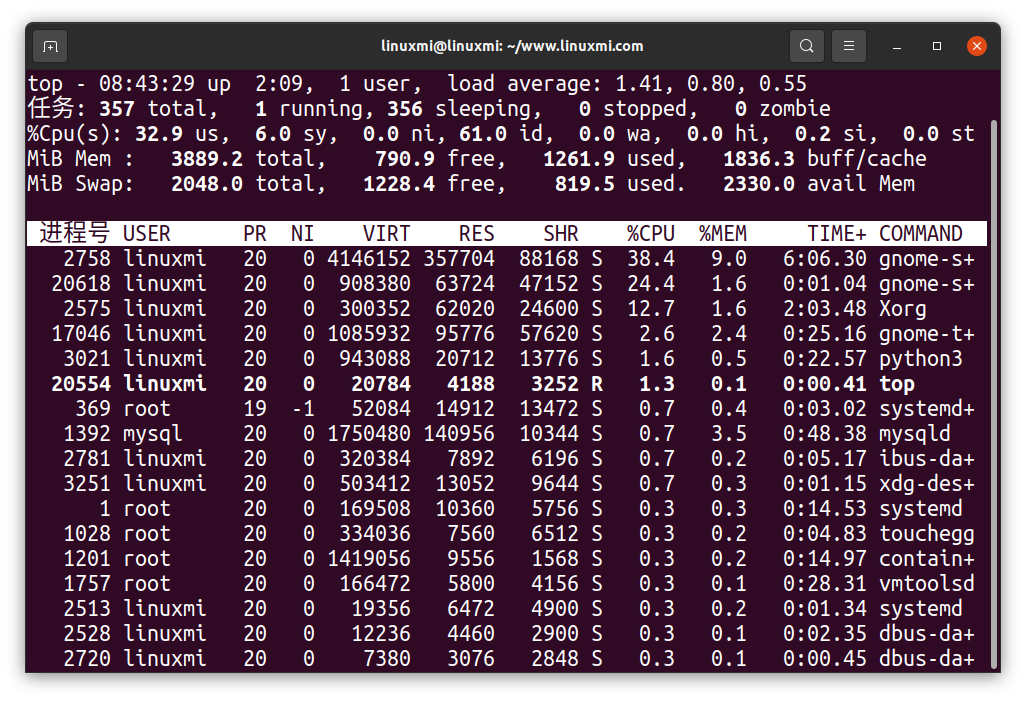
Task: Click PID 2513 in process list
Action: click(x=87, y=609)
